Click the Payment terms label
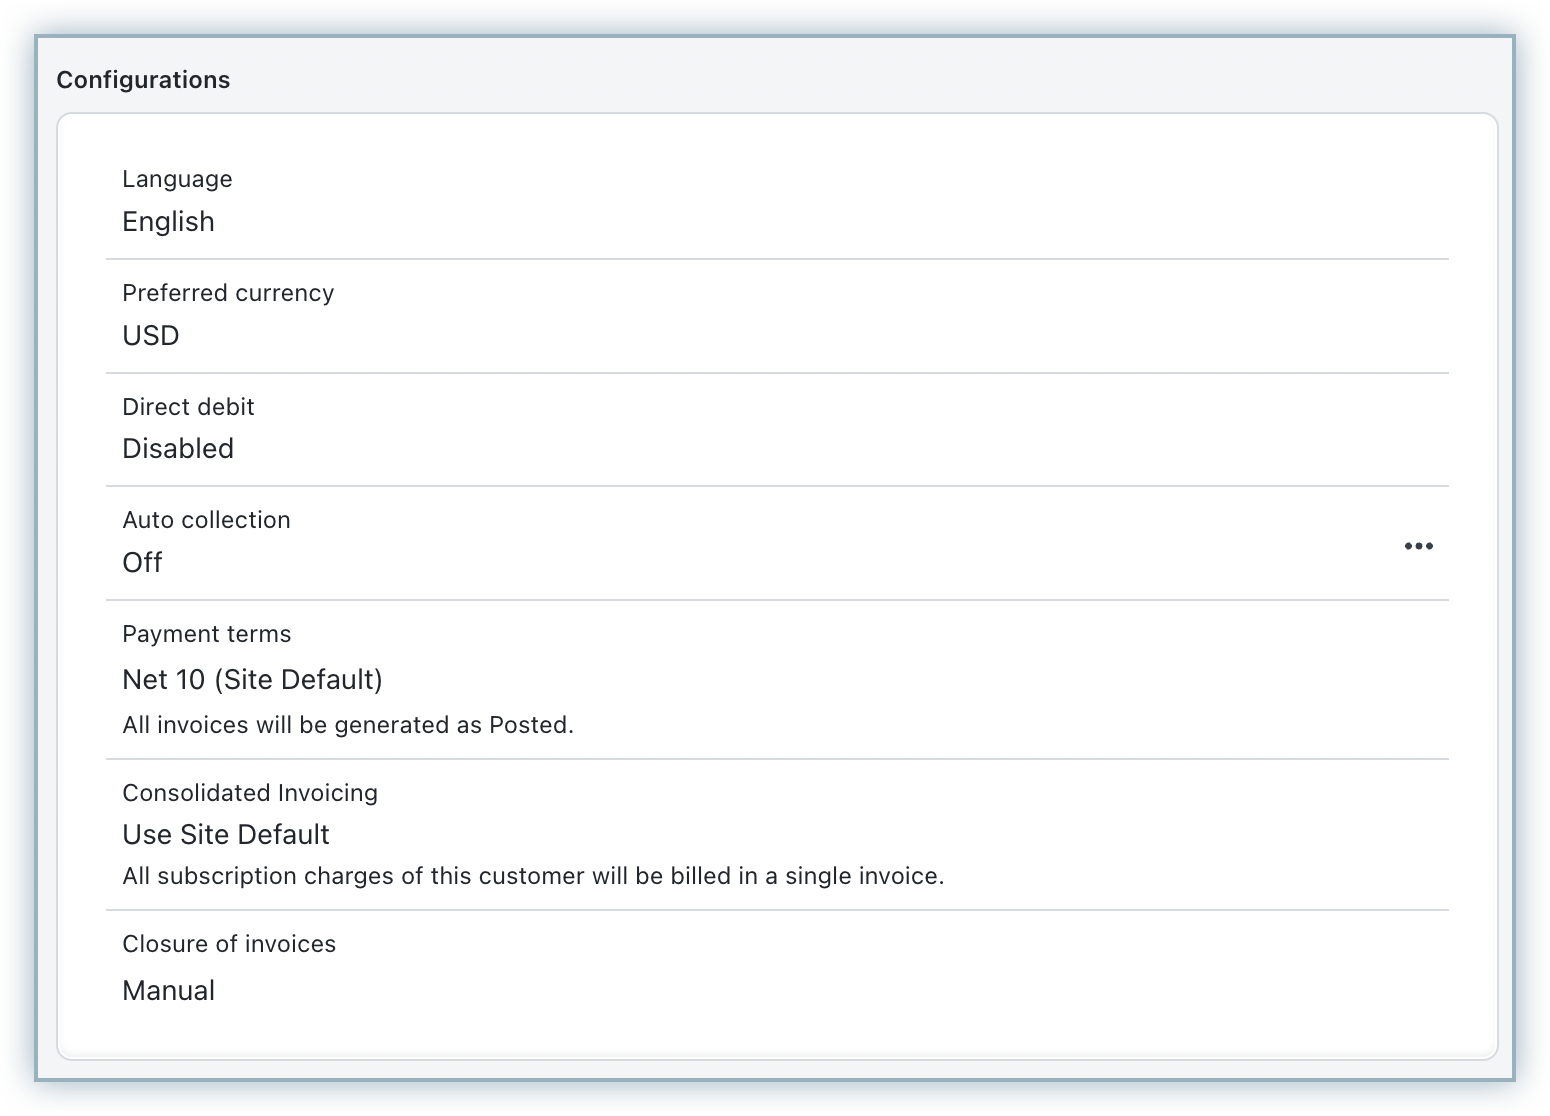Image resolution: width=1550 pixels, height=1116 pixels. [206, 634]
